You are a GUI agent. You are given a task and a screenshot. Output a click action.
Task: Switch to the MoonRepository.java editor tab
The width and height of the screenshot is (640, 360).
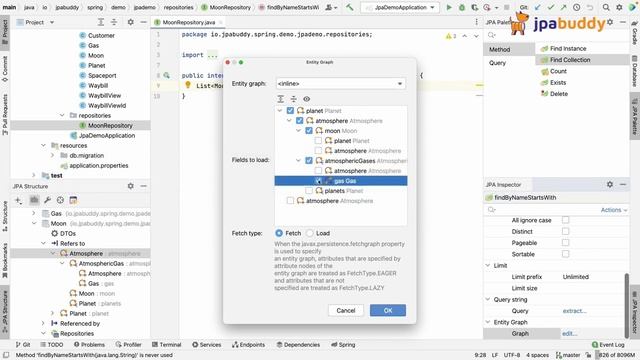point(189,22)
